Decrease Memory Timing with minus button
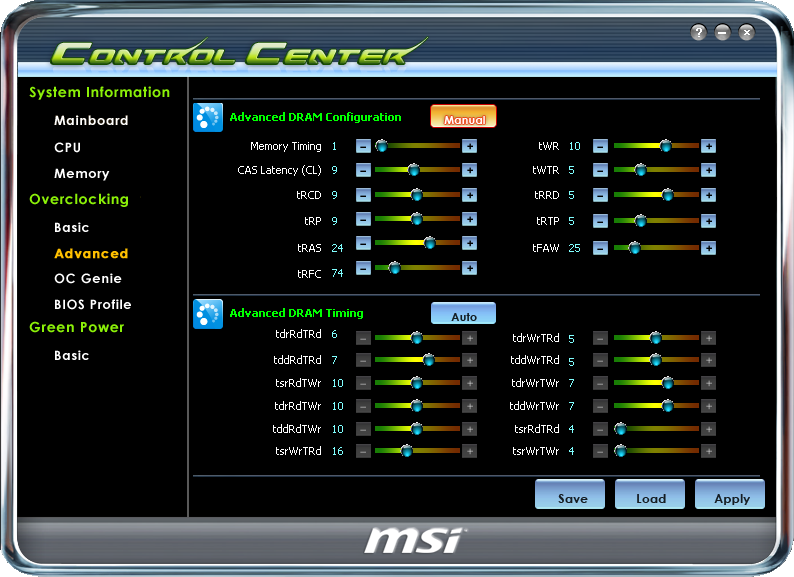 363,146
